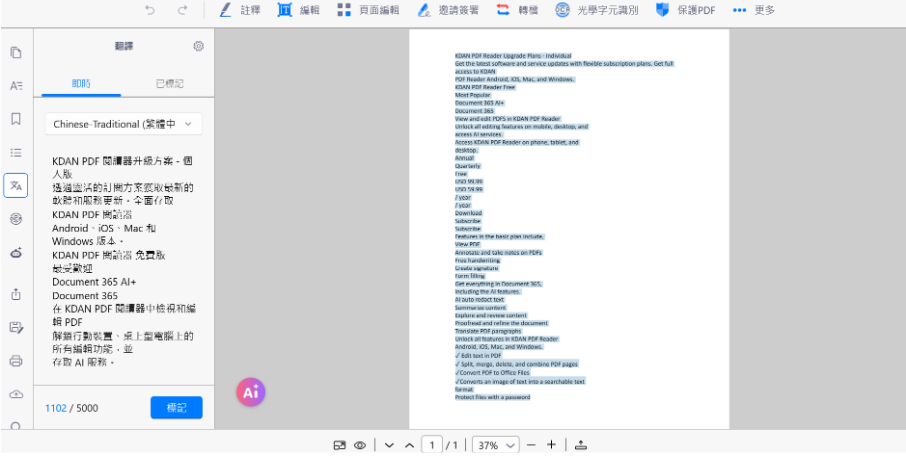Image resolution: width=906 pixels, height=457 pixels.
Task: Click the 轉檔 convert tool
Action: click(x=517, y=10)
